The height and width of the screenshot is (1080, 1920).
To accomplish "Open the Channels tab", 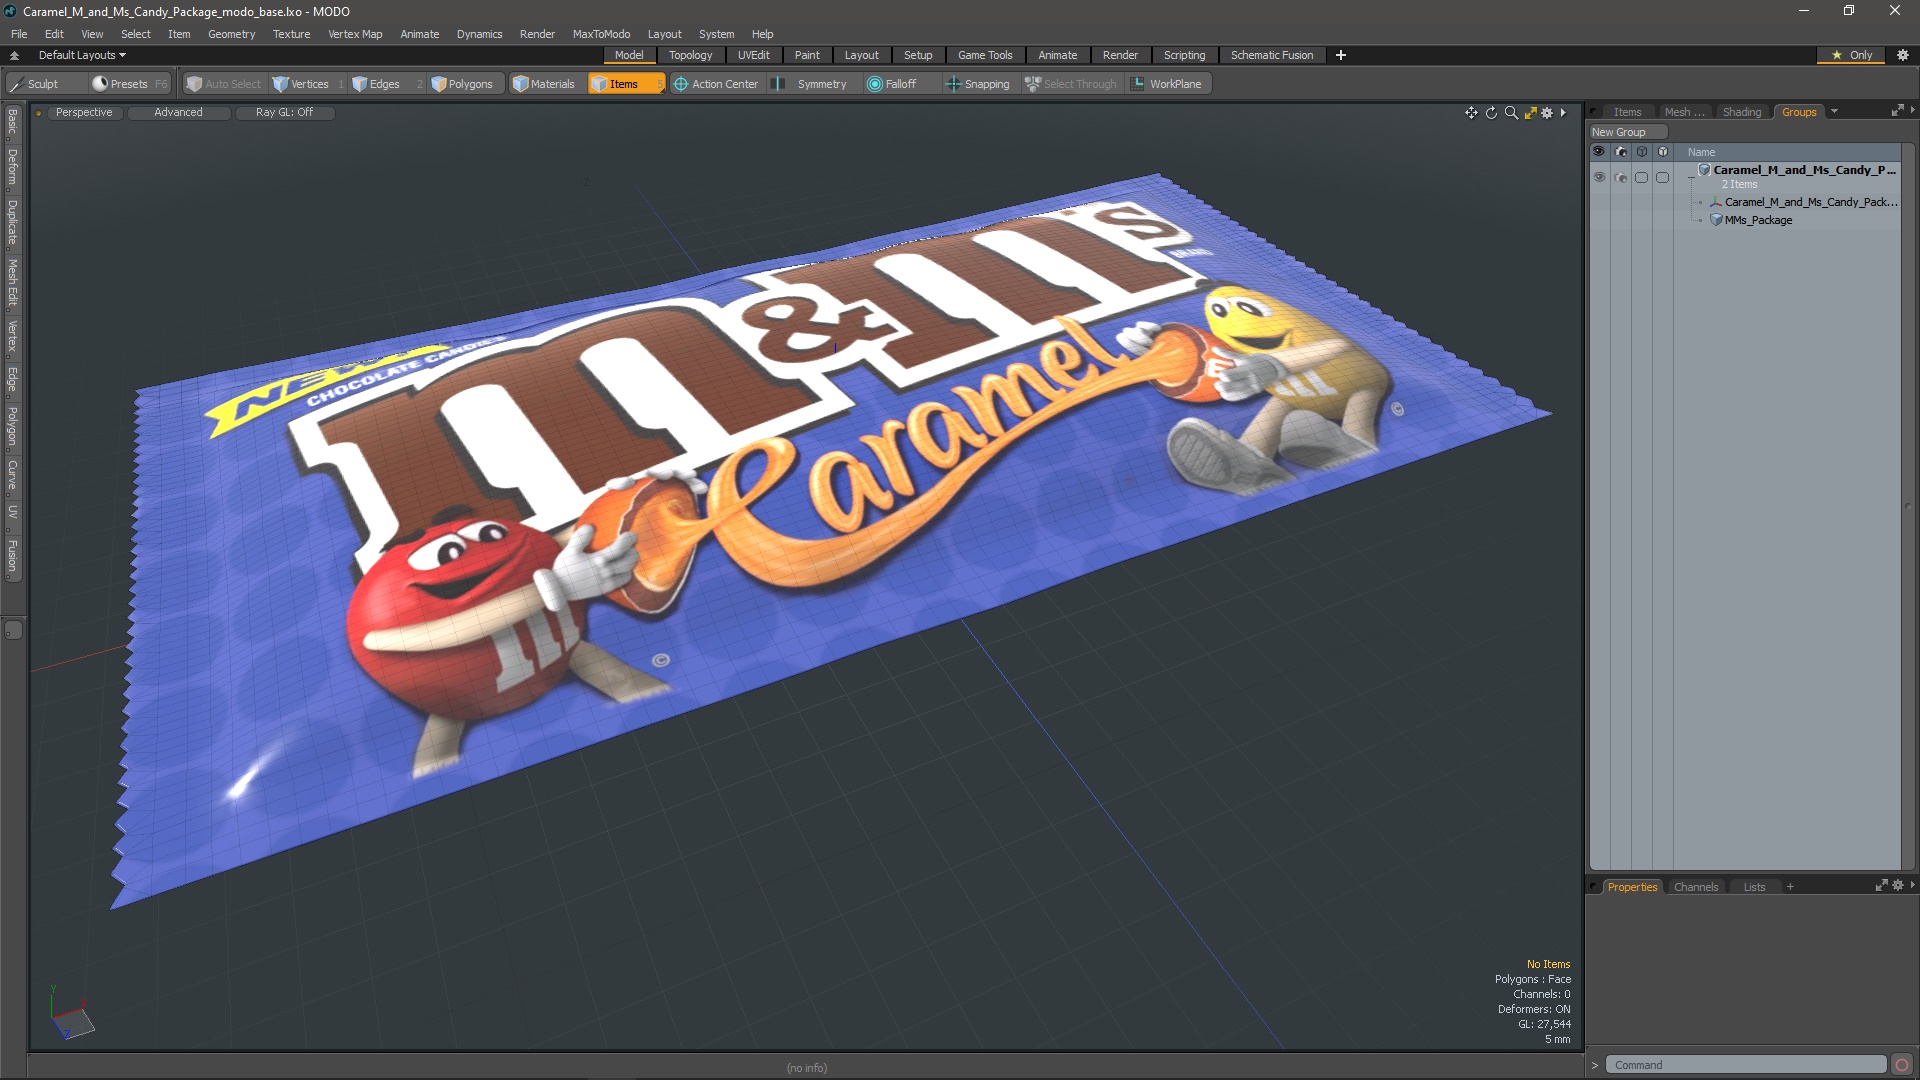I will (1695, 887).
